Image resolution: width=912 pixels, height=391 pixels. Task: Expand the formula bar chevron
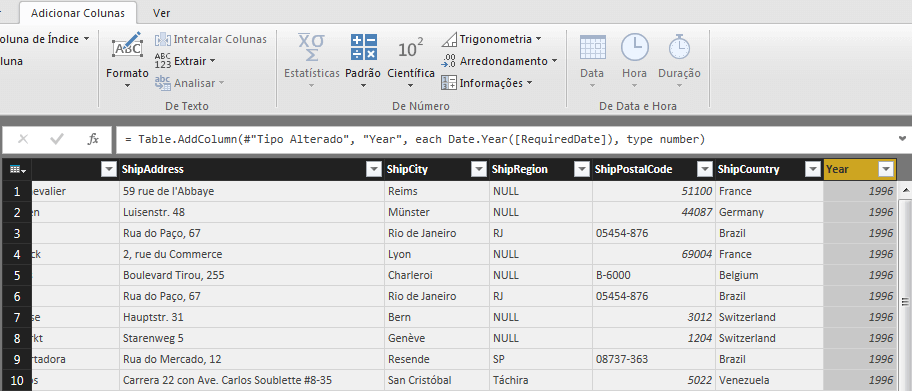tap(902, 138)
